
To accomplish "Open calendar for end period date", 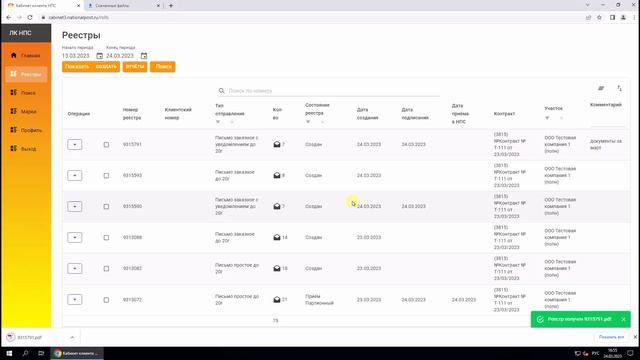I will tap(144, 56).
